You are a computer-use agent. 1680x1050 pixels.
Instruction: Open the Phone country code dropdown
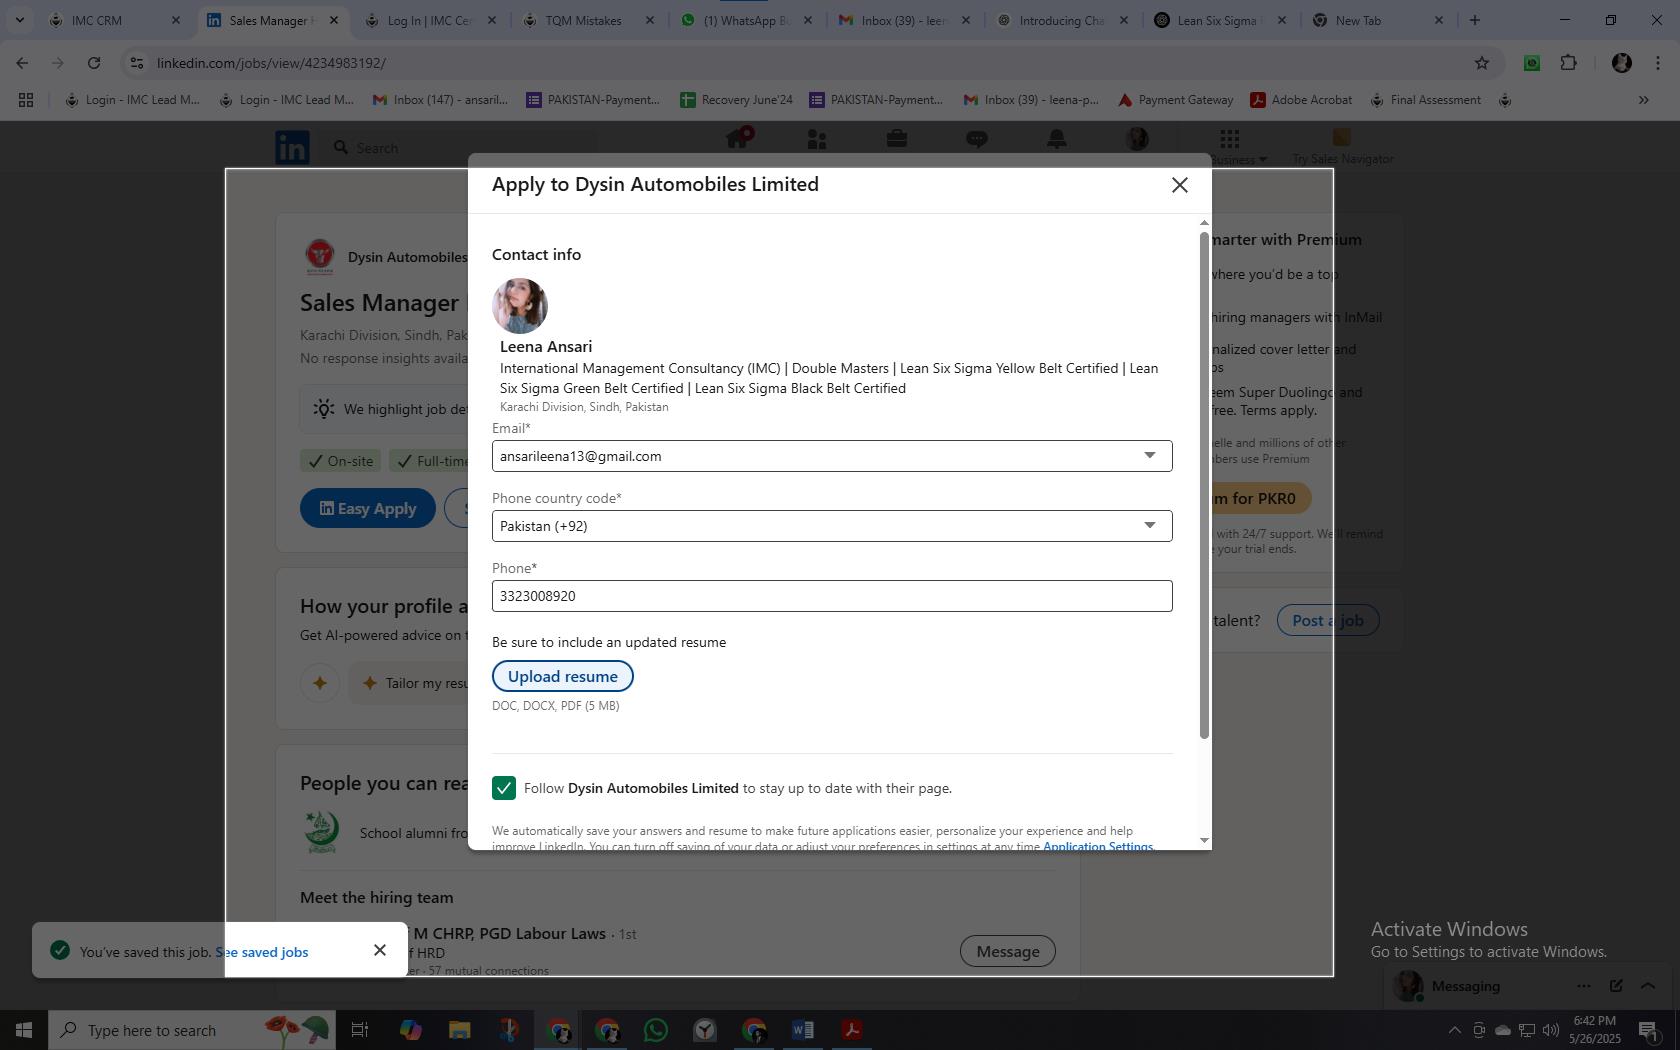832,526
